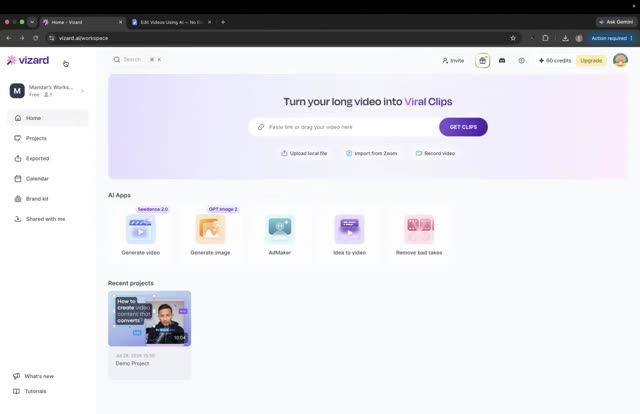
Task: Open the browser tab search dropdown
Action: coord(32,22)
